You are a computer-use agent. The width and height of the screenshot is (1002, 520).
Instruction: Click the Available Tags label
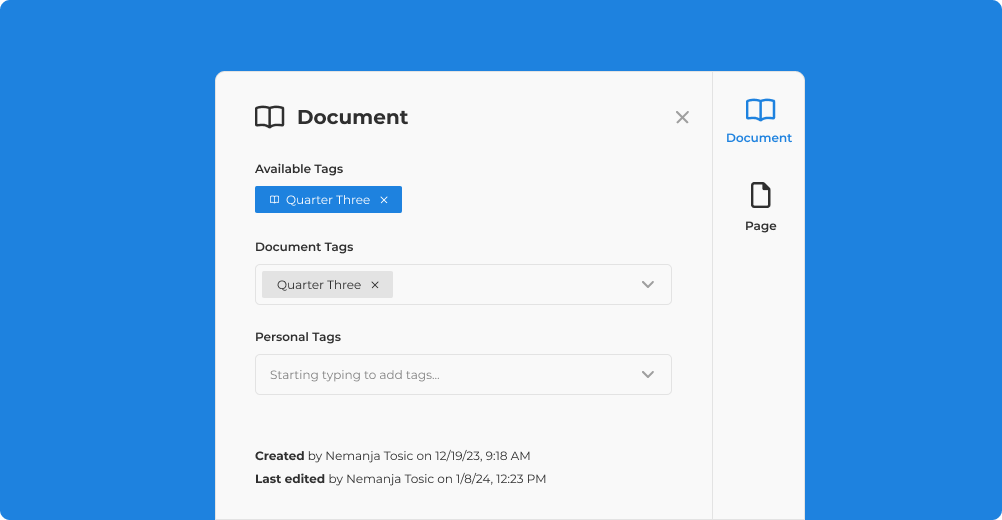point(299,169)
